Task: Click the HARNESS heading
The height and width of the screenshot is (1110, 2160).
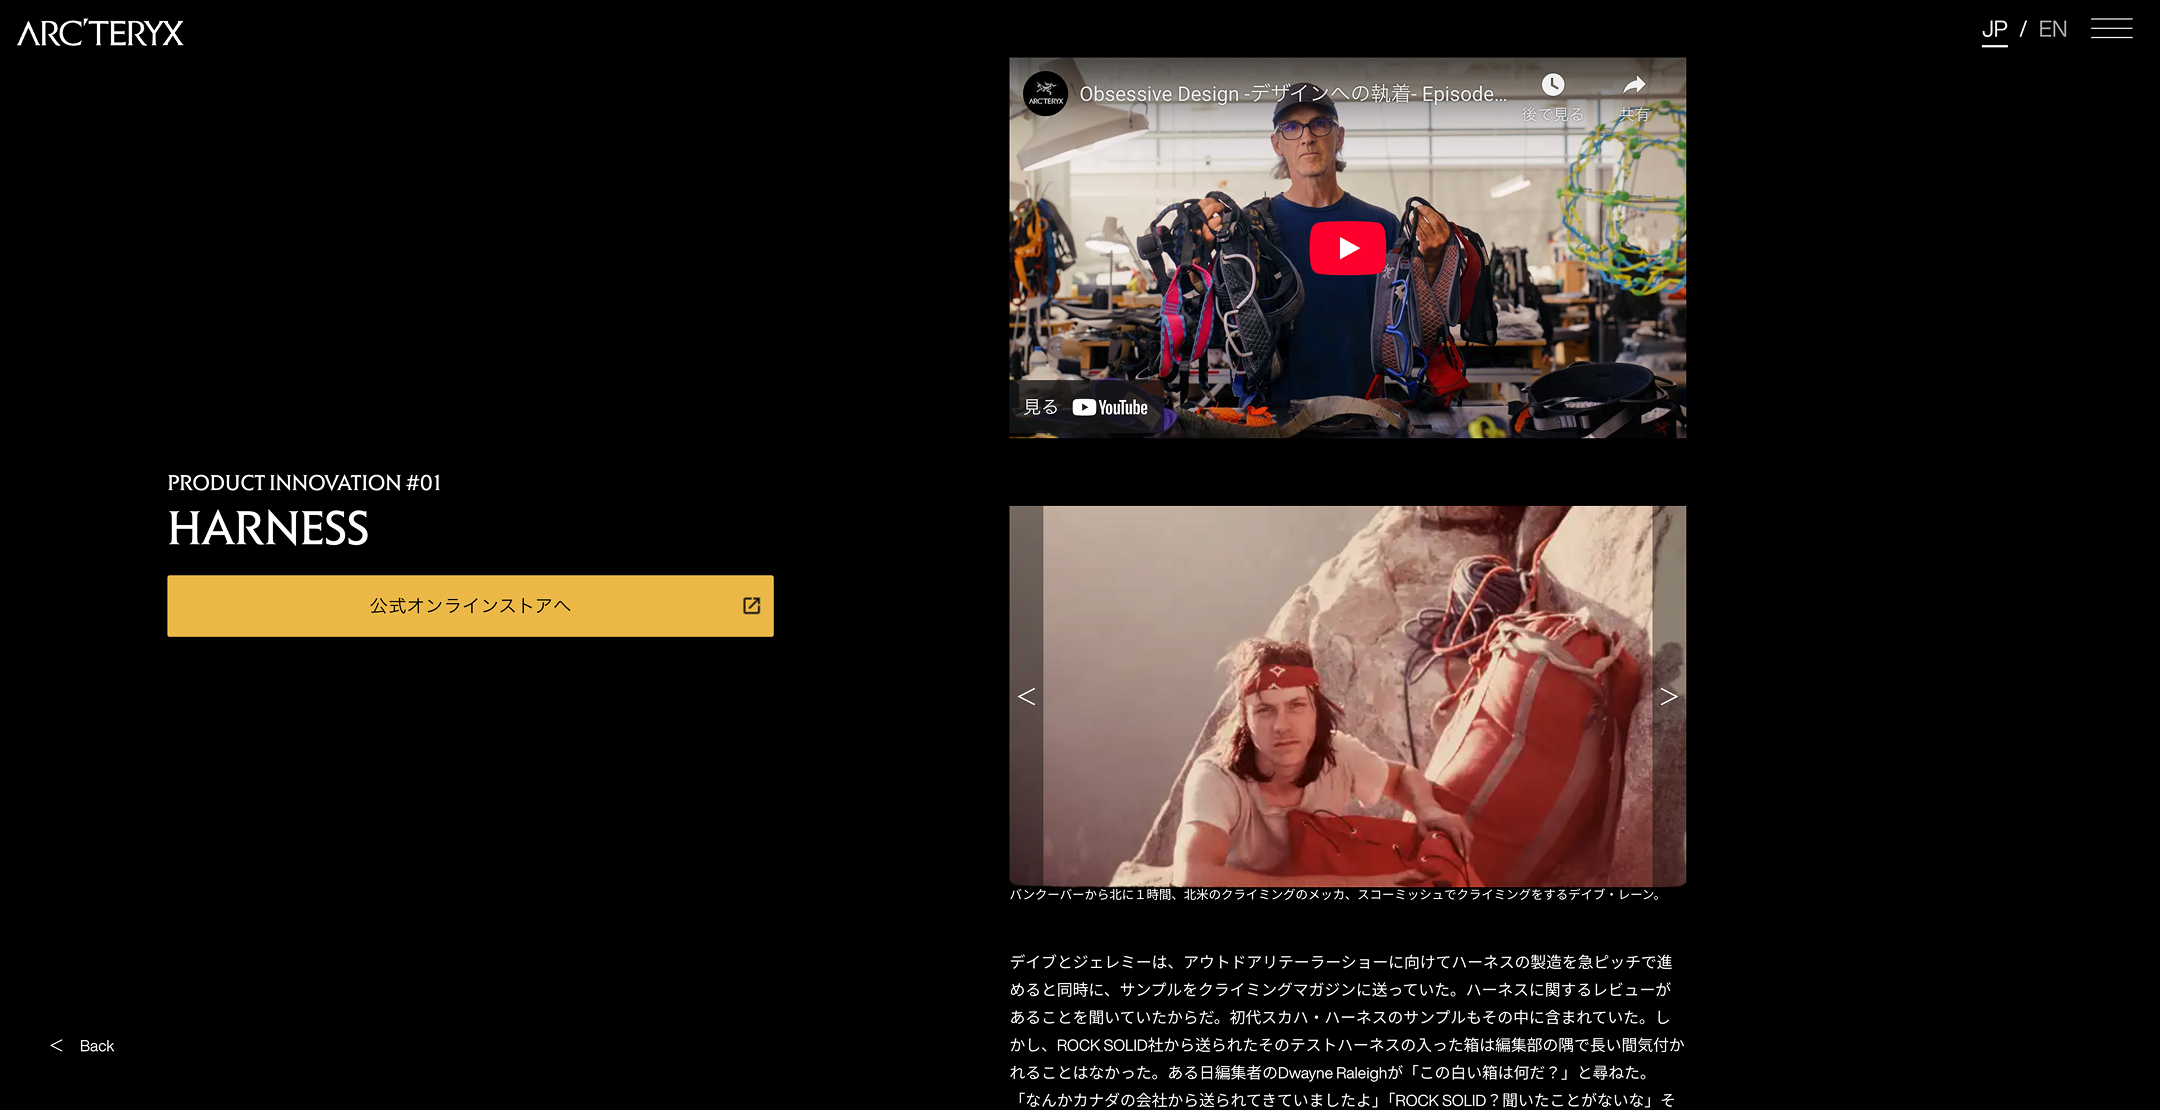Action: (268, 528)
